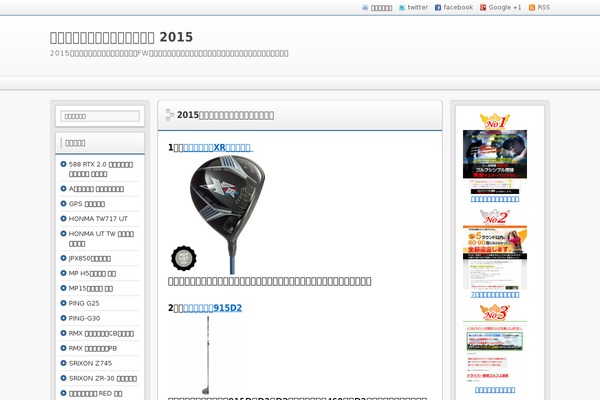Click the bookmark icon left of twitter
This screenshot has height=400, width=600.
point(365,8)
